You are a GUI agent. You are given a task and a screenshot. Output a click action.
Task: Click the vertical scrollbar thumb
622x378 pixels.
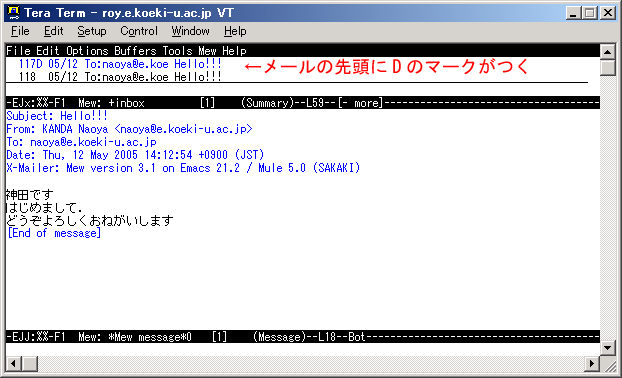click(x=607, y=67)
